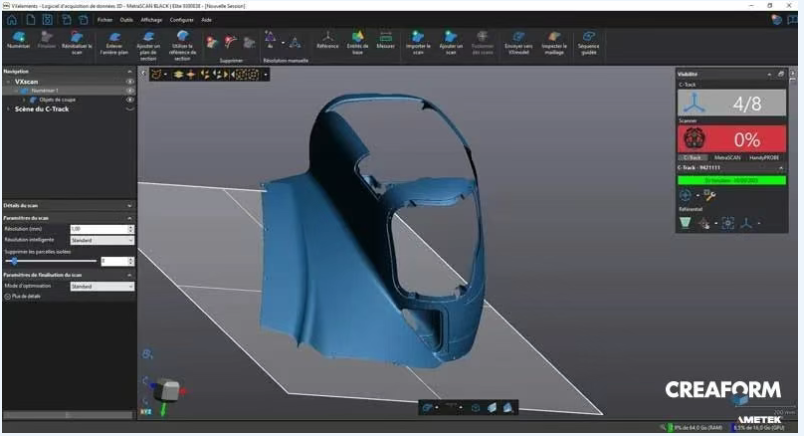
Task: Open the Affichage menu
Action: tap(151, 20)
